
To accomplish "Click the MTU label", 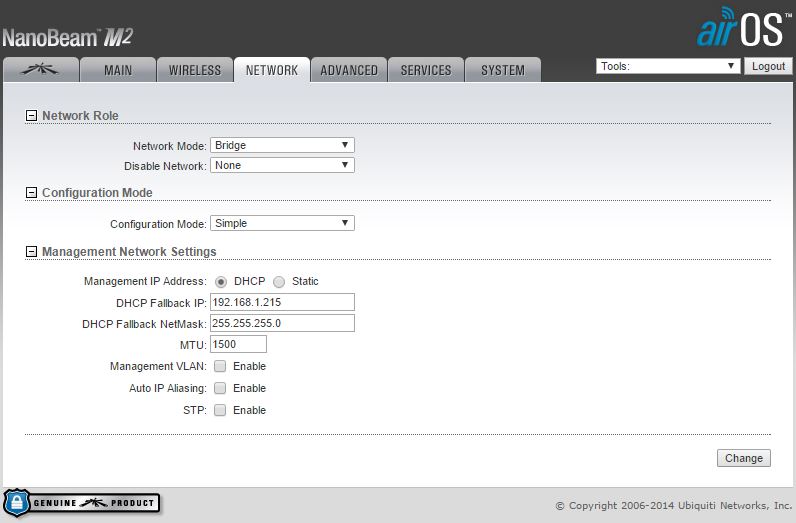I will point(193,345).
